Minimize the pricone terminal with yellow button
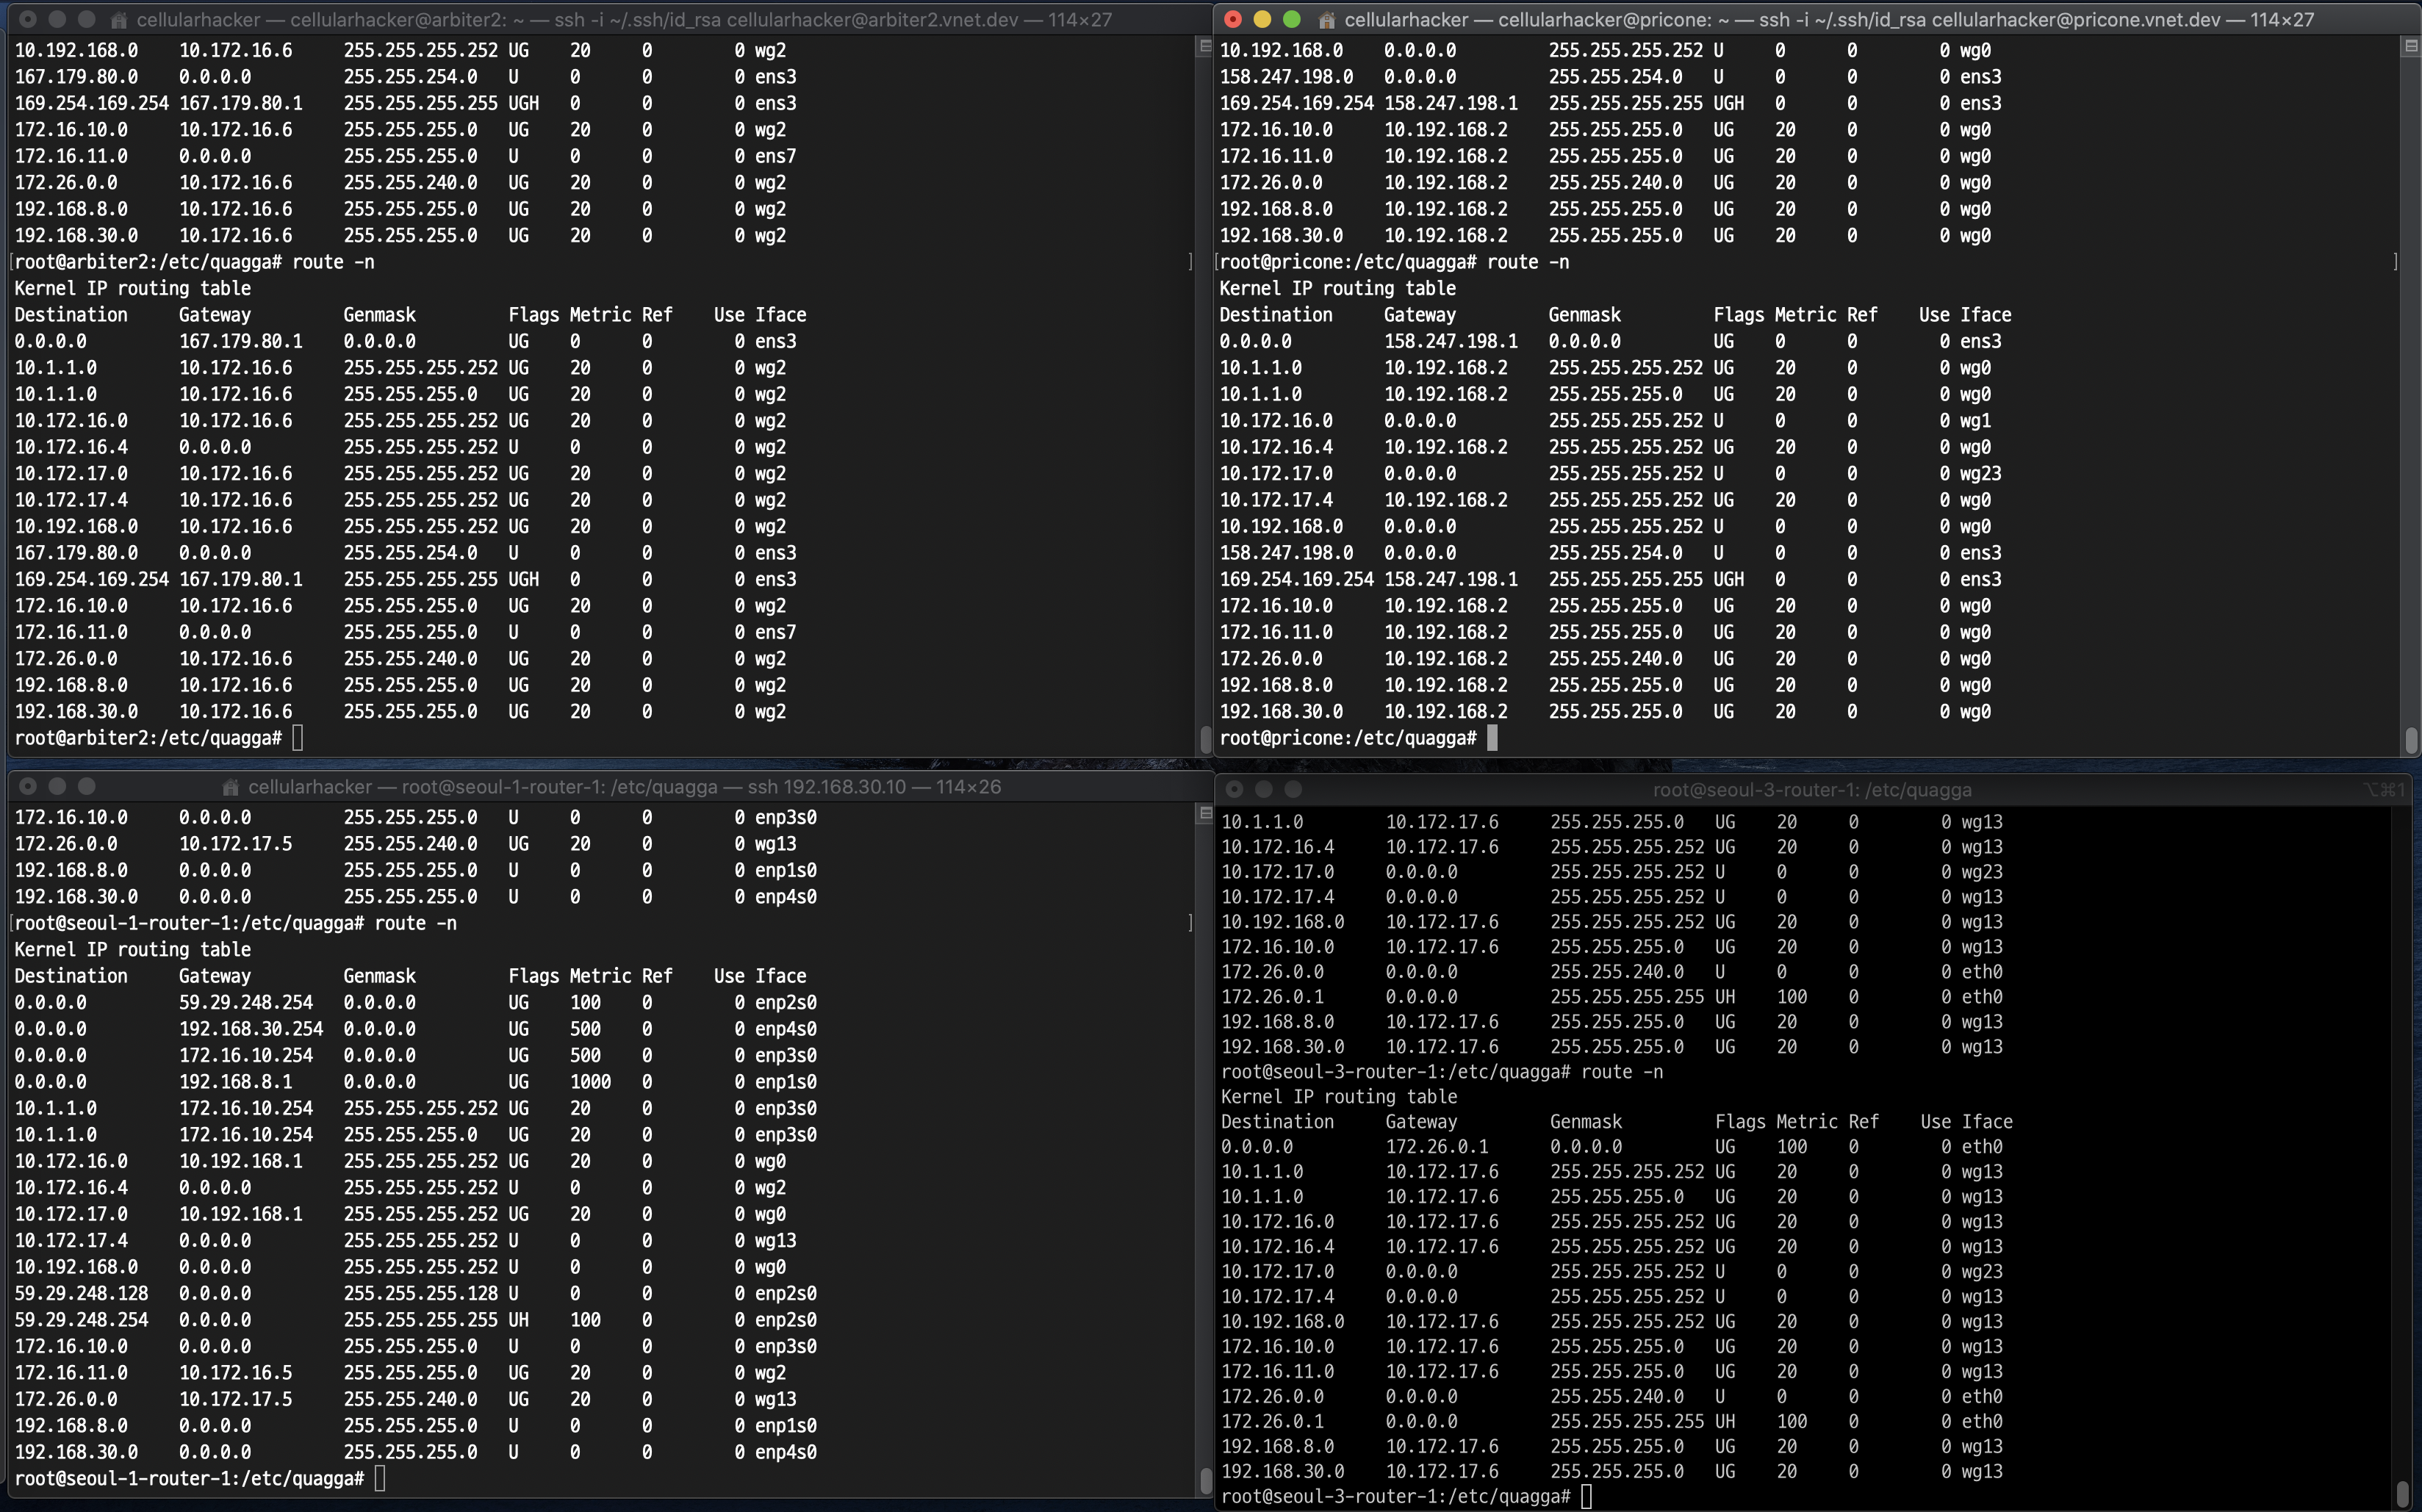2422x1512 pixels. [x=1262, y=19]
